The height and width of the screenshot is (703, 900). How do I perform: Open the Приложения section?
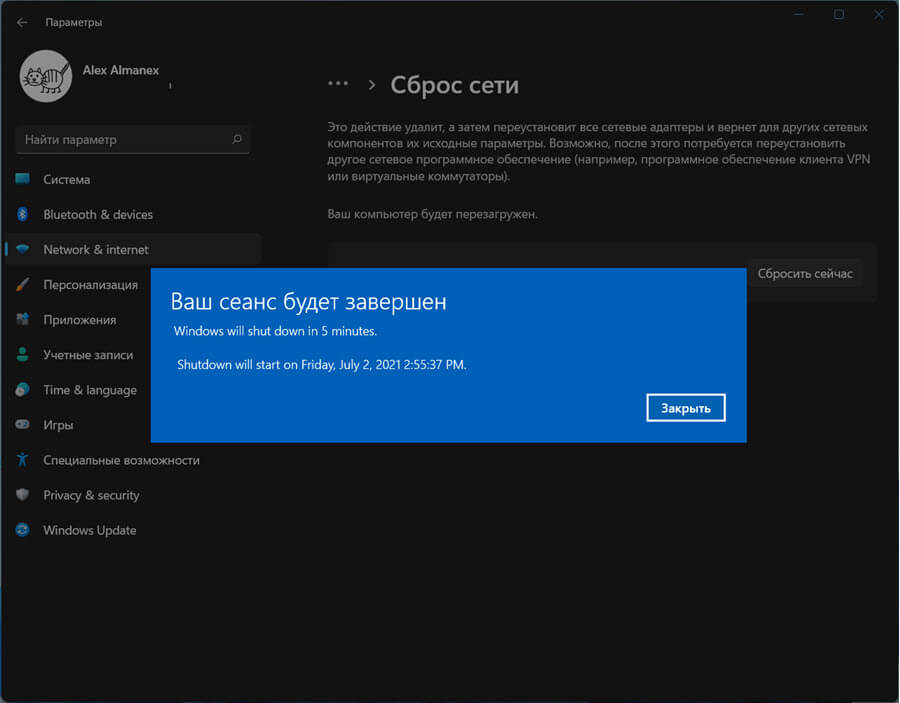[x=79, y=320]
